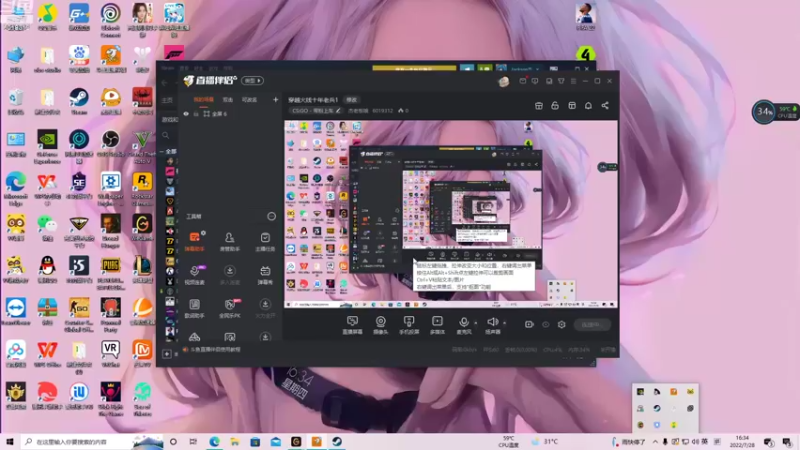Open stream settings gear icon
The width and height of the screenshot is (800, 450).
[562, 324]
